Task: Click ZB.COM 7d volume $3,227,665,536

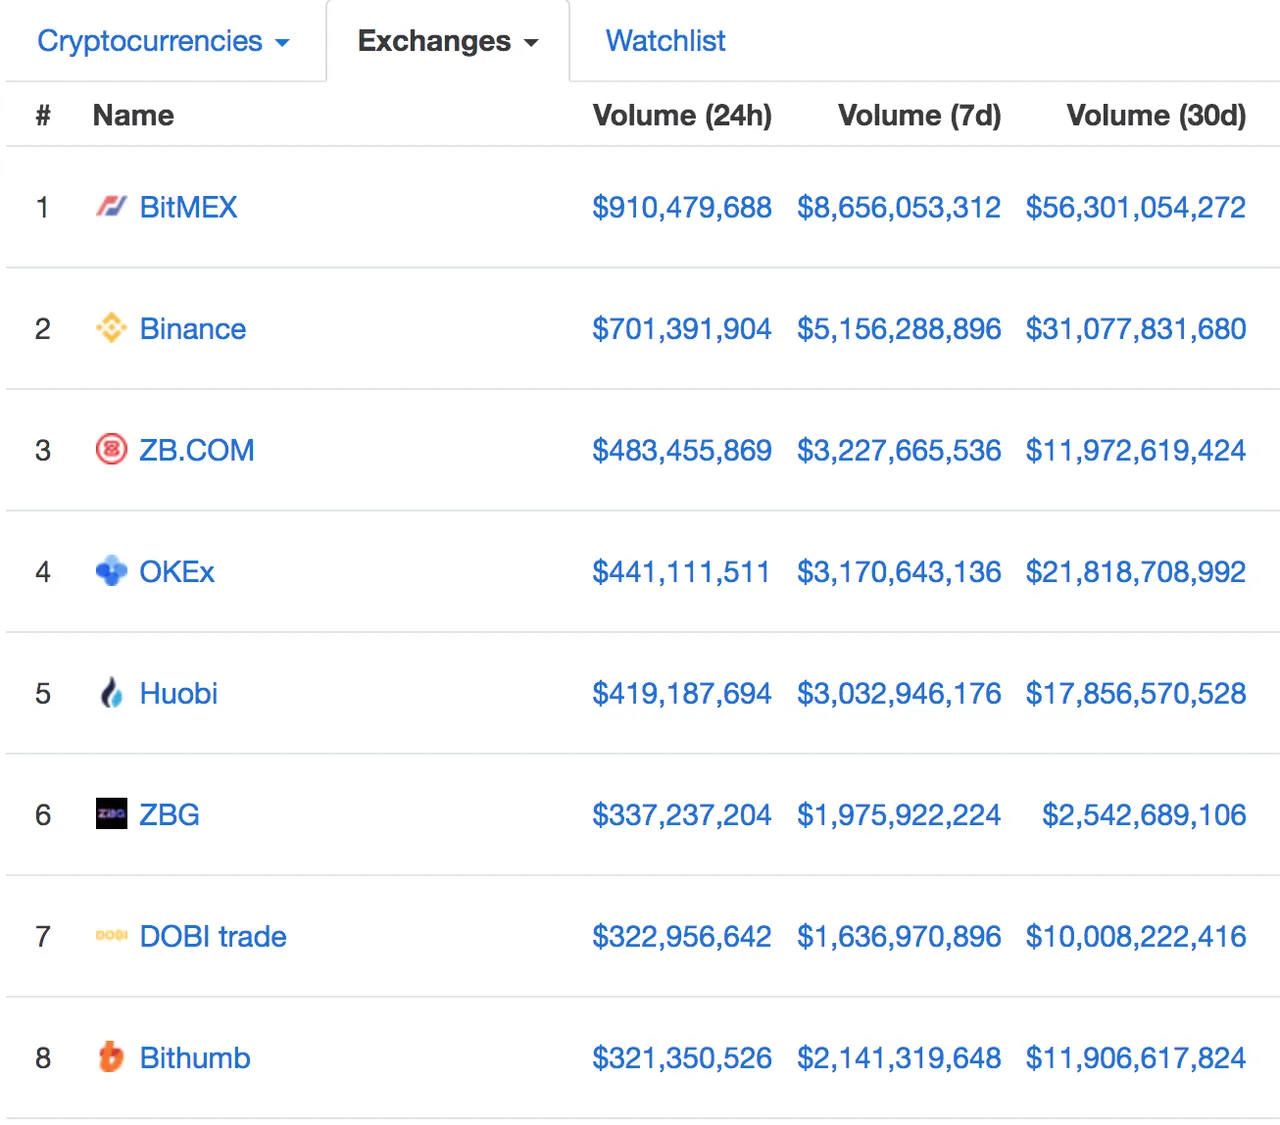Action: click(899, 450)
